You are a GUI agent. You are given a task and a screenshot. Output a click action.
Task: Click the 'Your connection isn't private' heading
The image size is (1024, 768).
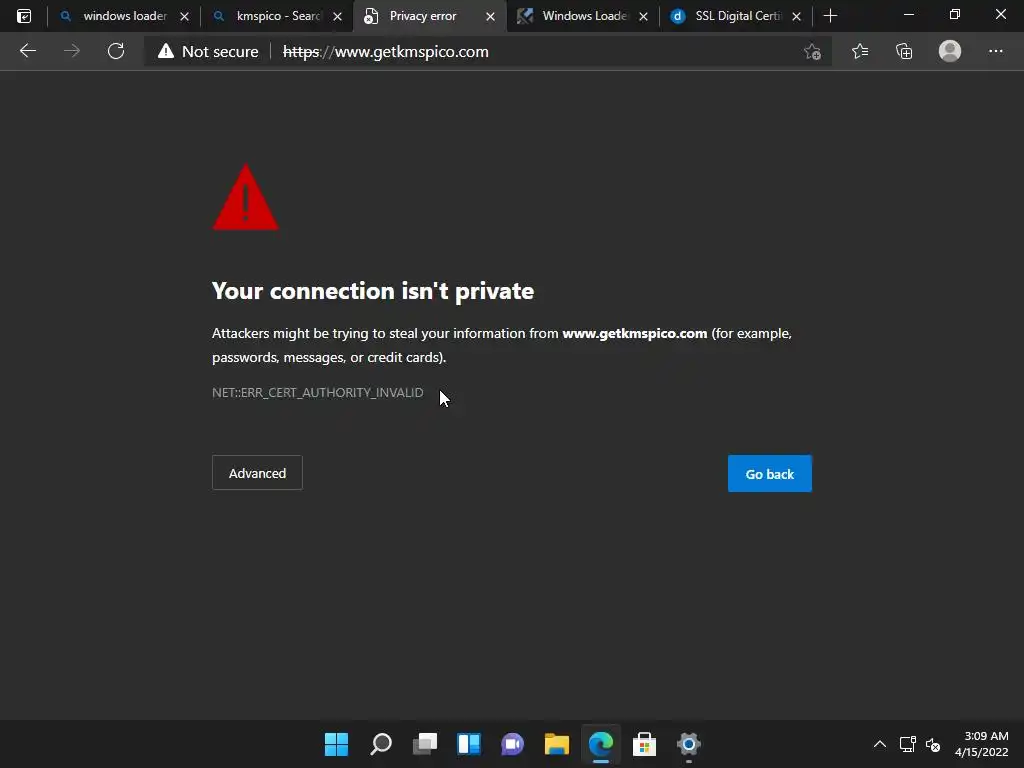[x=373, y=291]
